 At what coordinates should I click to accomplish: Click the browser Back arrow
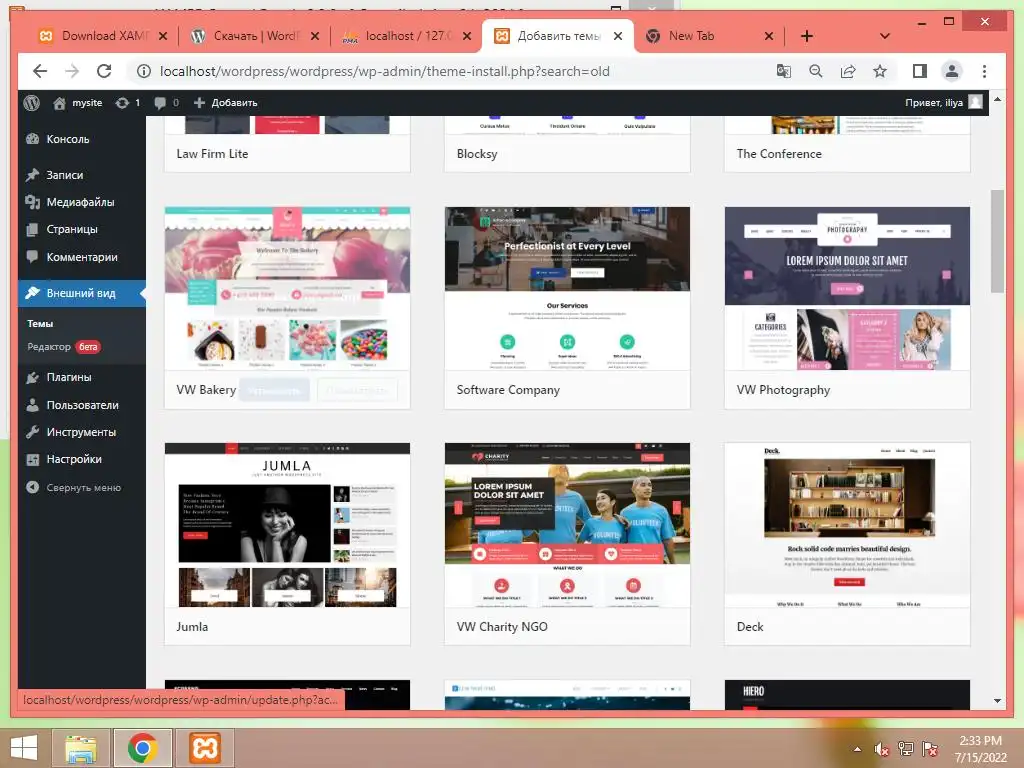pos(40,71)
